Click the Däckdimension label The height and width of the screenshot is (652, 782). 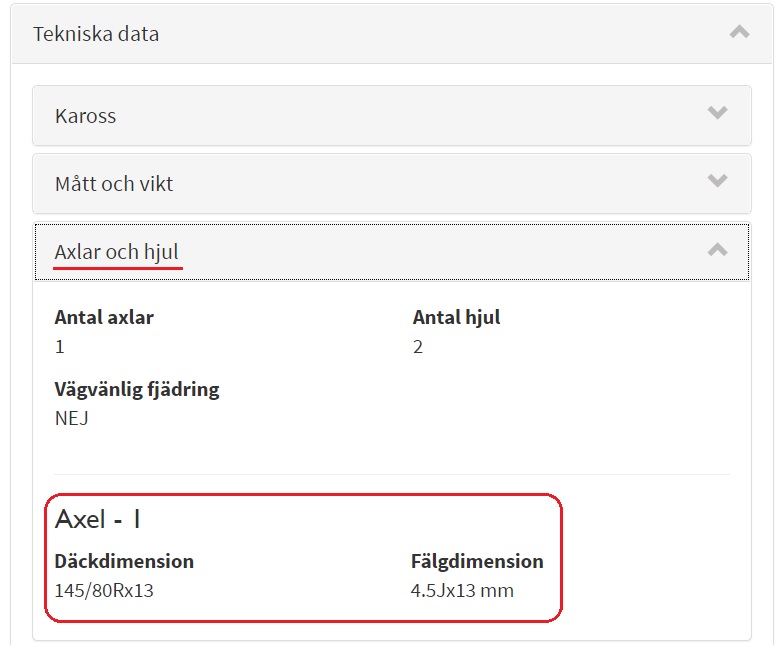click(x=124, y=561)
